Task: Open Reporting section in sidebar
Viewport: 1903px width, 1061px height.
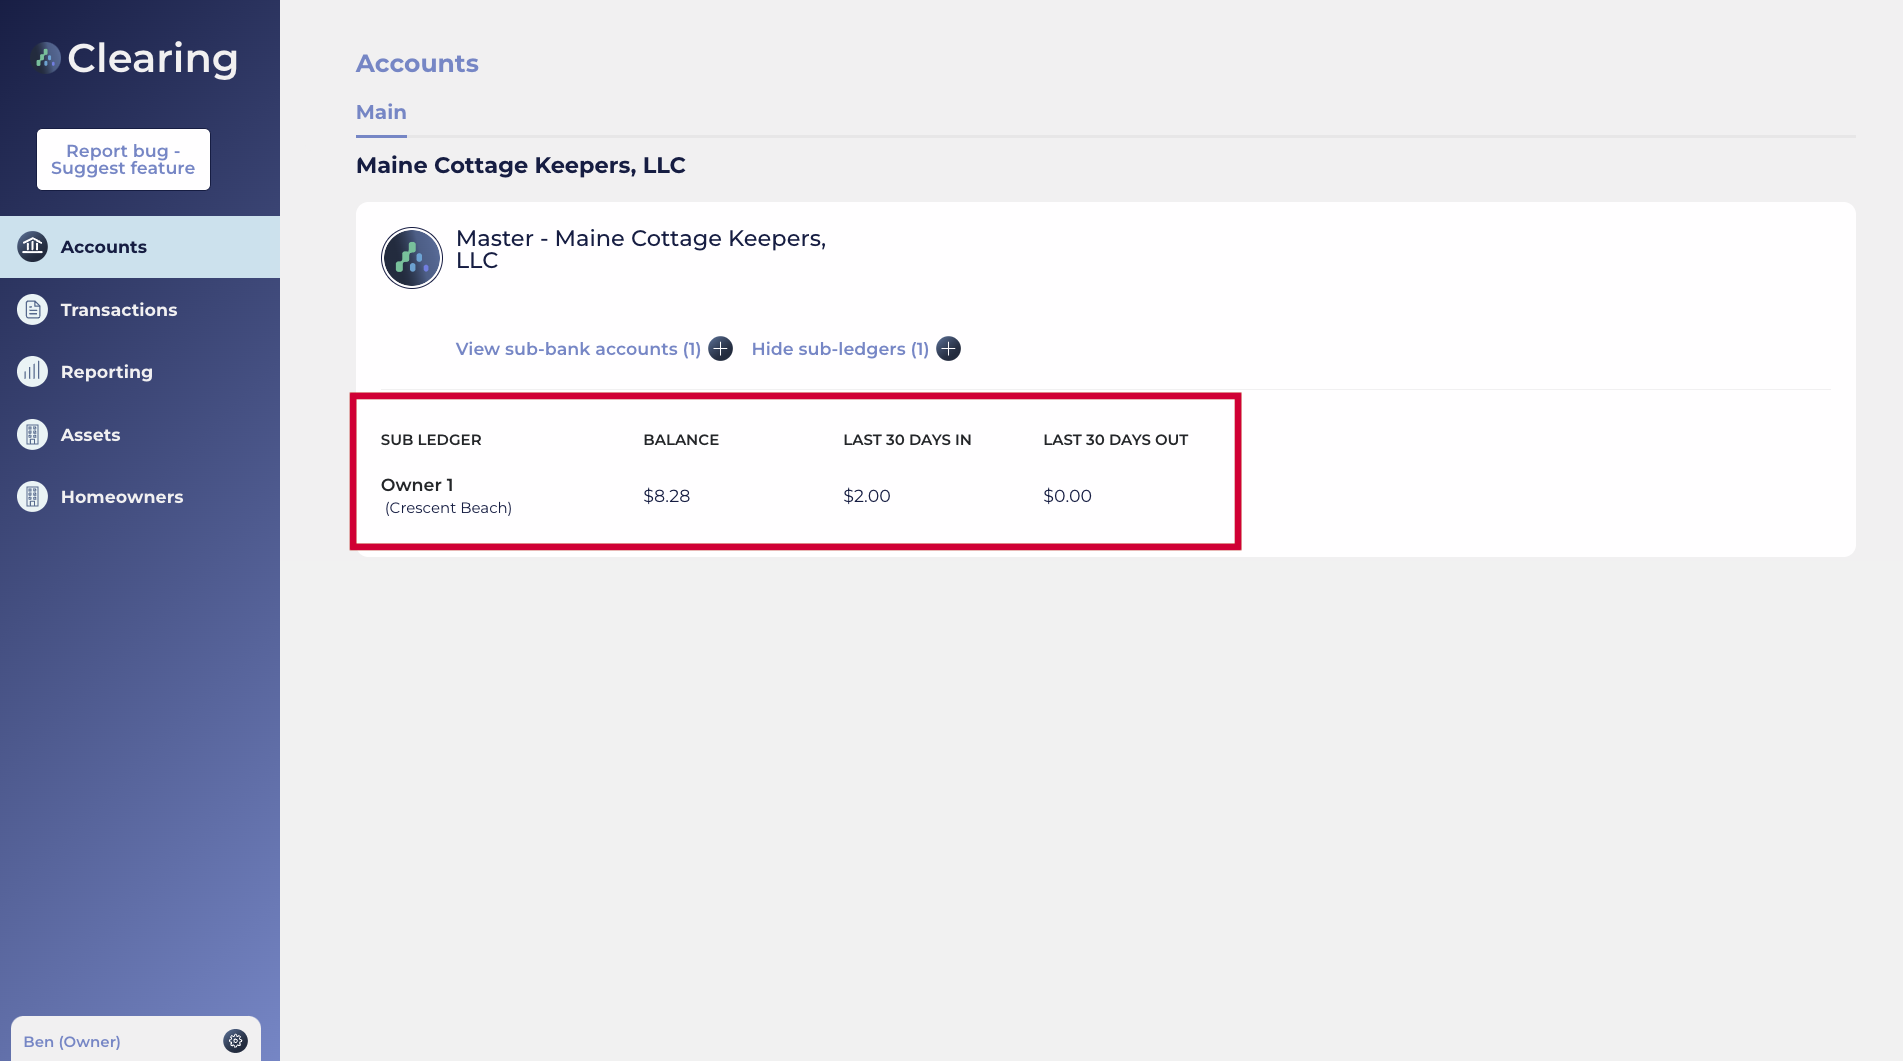Action: point(107,372)
